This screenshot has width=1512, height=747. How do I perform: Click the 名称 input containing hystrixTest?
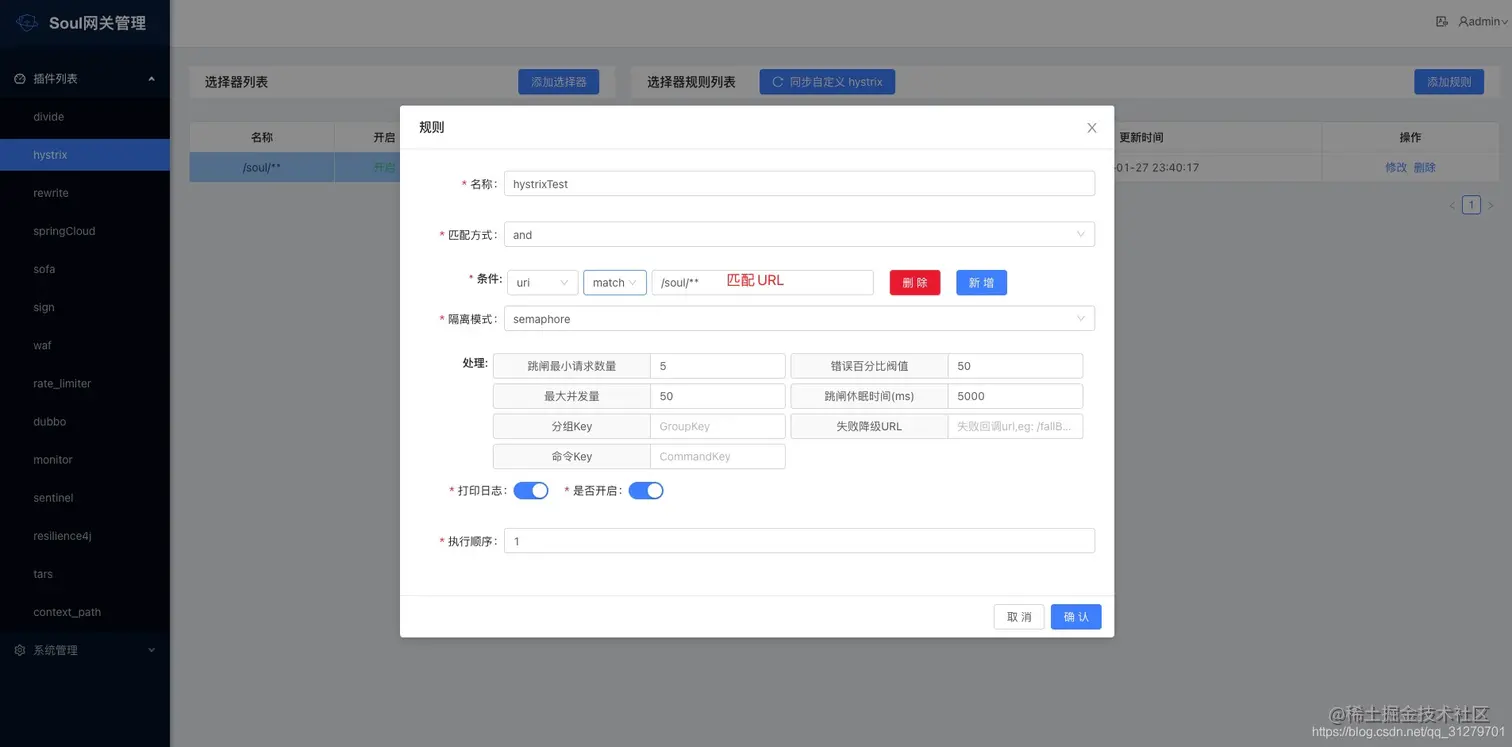click(798, 184)
